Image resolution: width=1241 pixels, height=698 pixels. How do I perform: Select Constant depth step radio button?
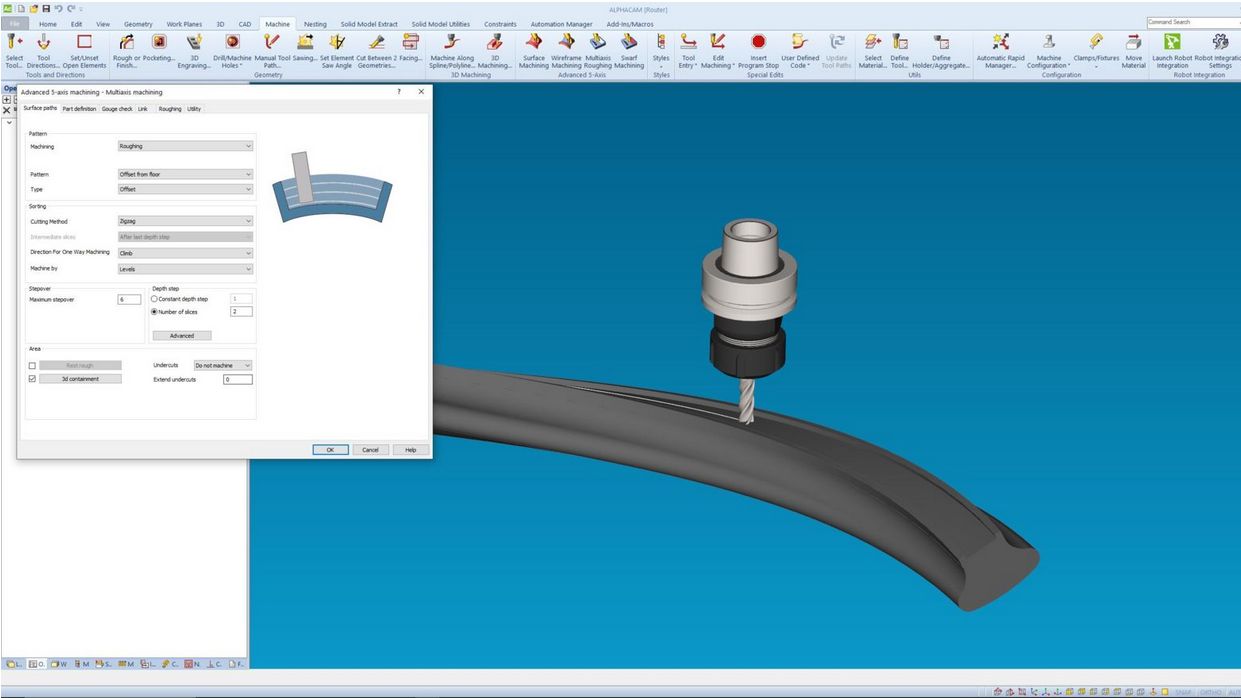154,299
